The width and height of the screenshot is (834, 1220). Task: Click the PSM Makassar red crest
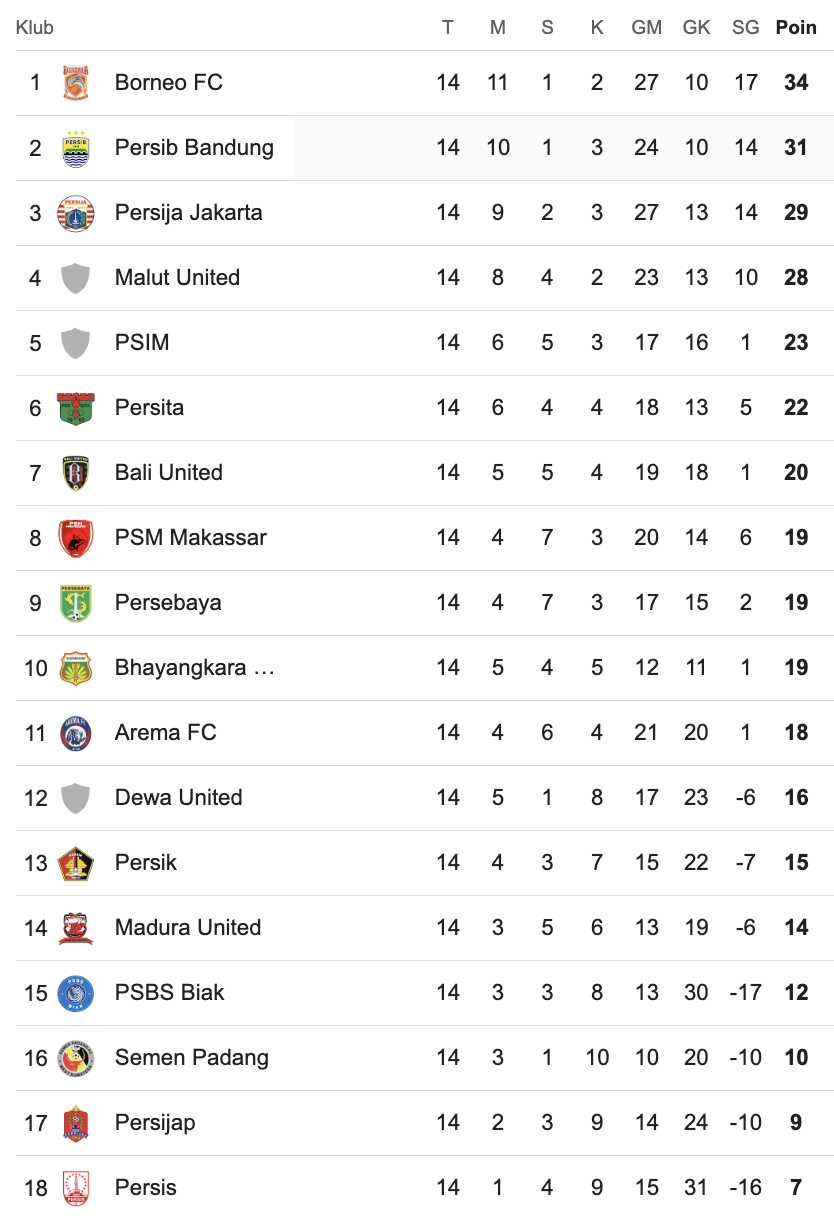75,538
